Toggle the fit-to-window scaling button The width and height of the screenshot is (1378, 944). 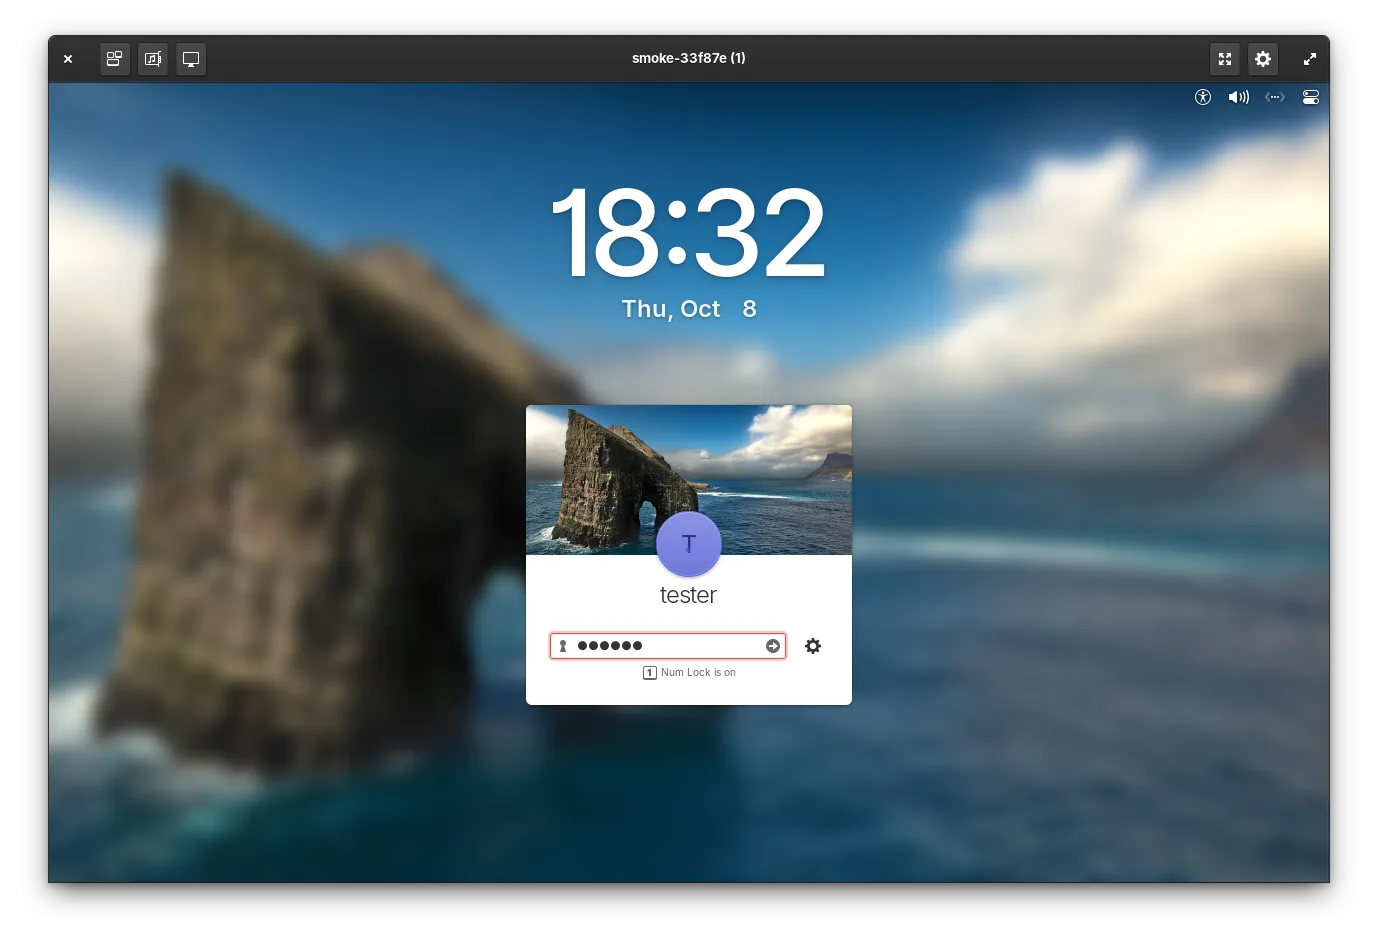(x=1225, y=59)
